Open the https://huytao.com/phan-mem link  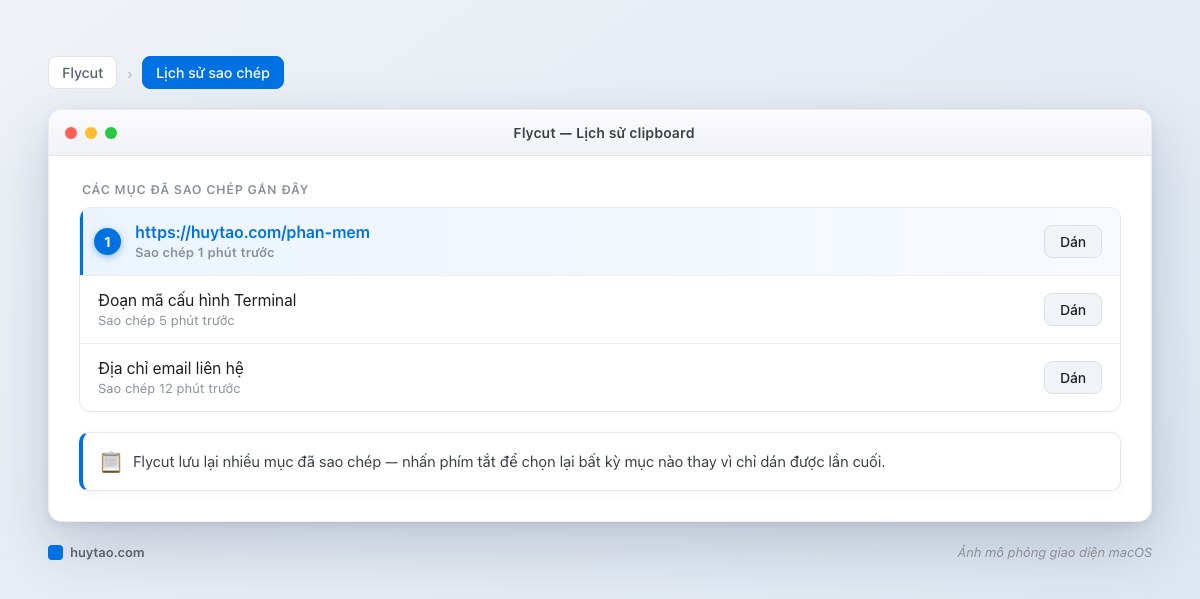click(252, 232)
